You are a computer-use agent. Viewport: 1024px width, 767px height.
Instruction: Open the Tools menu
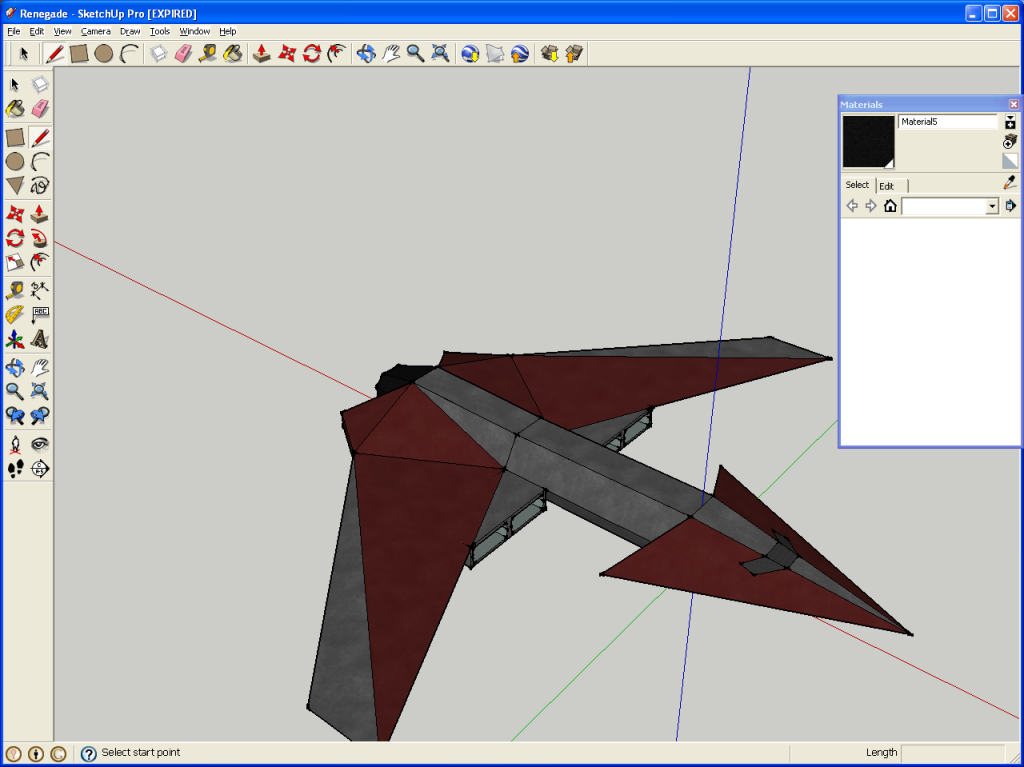pyautogui.click(x=159, y=31)
